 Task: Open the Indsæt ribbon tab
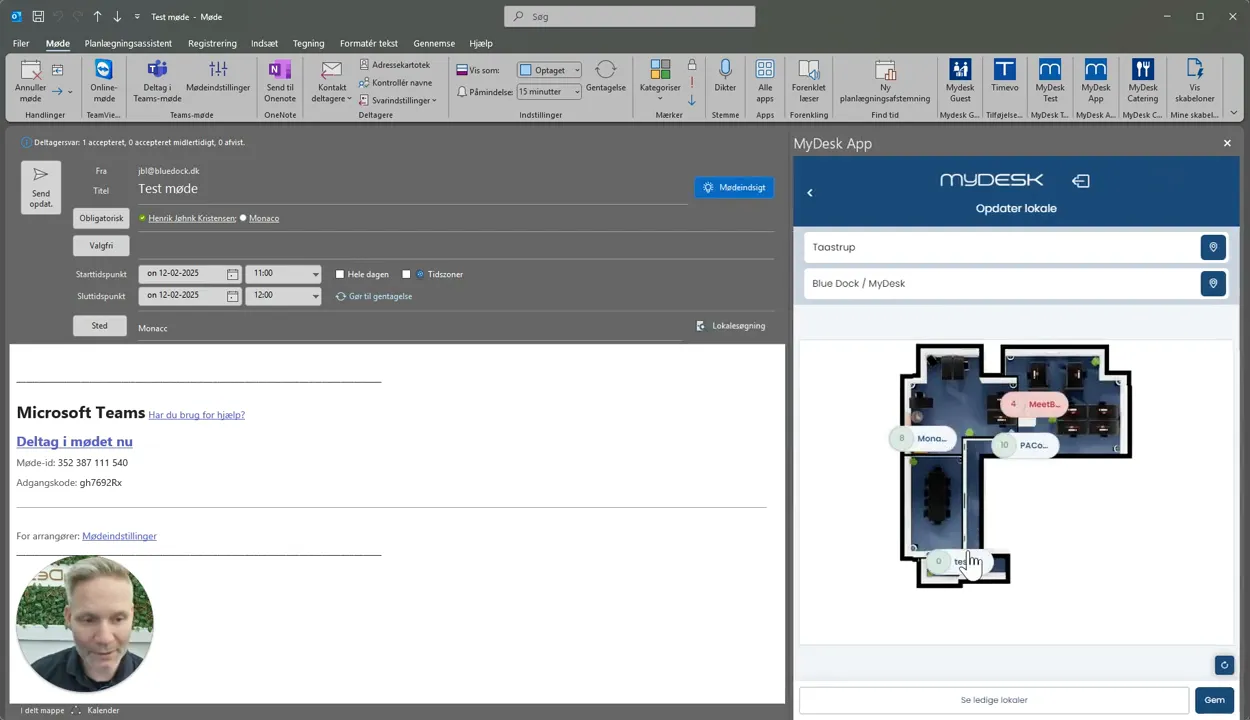coord(264,43)
